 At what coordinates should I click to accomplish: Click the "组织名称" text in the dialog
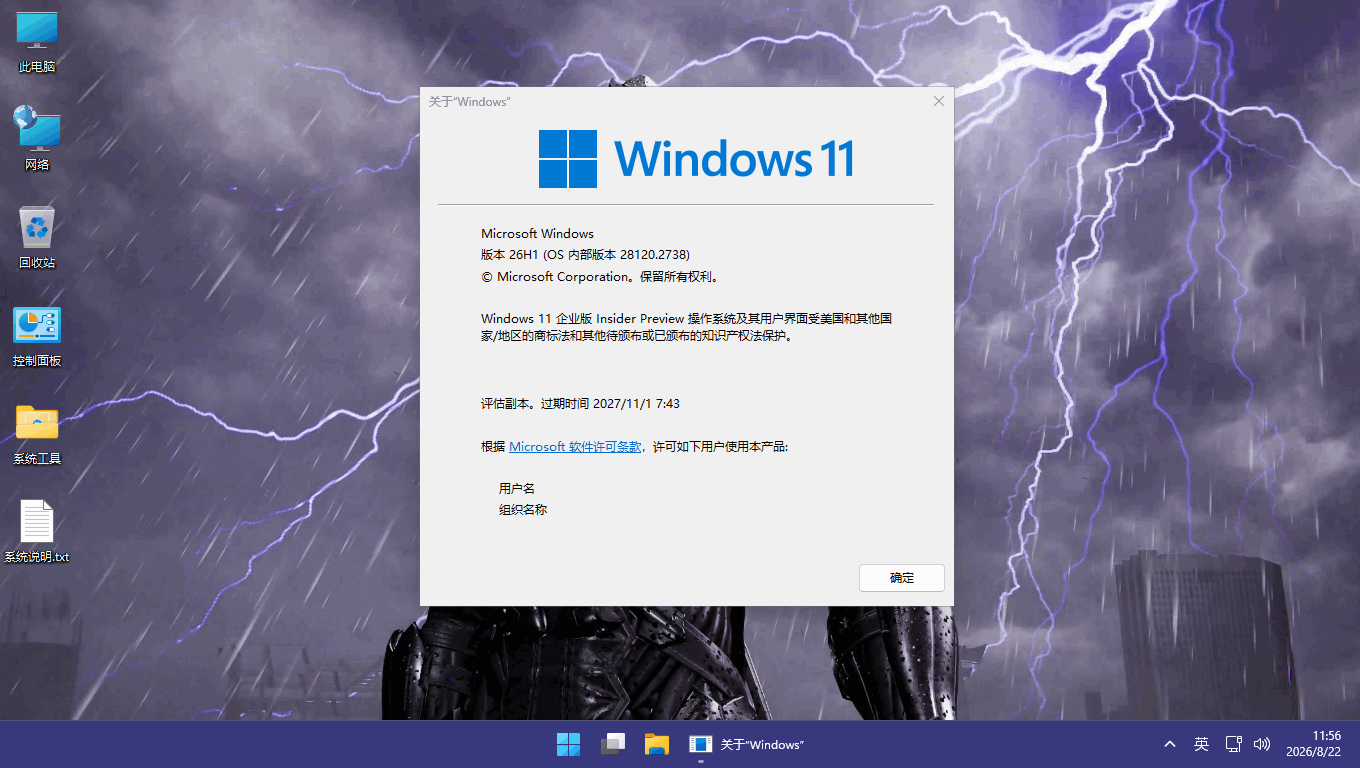523,510
